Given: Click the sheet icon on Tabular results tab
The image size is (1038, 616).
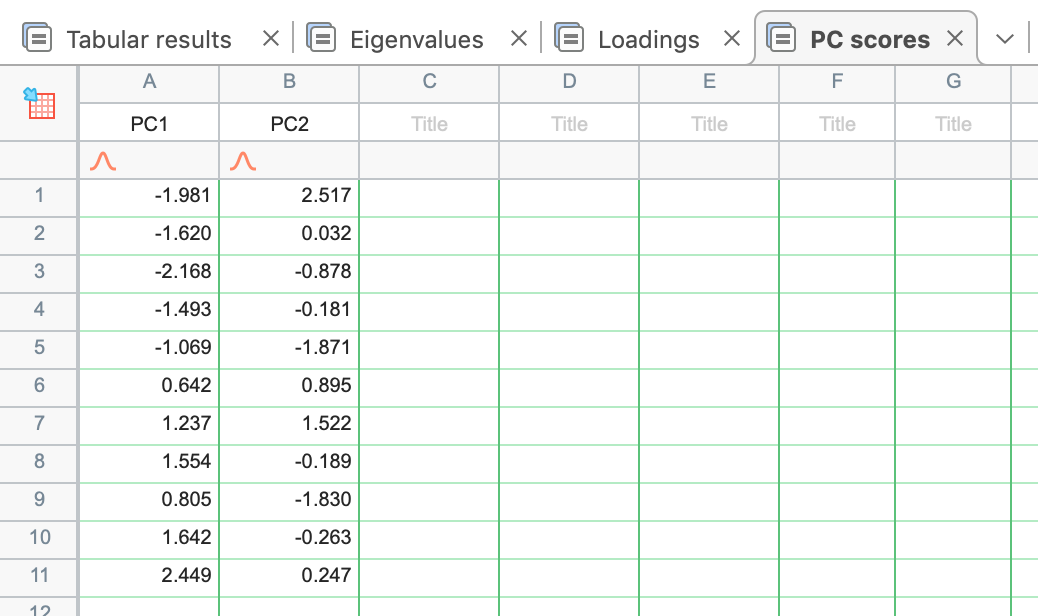Looking at the screenshot, I should coord(37,39).
